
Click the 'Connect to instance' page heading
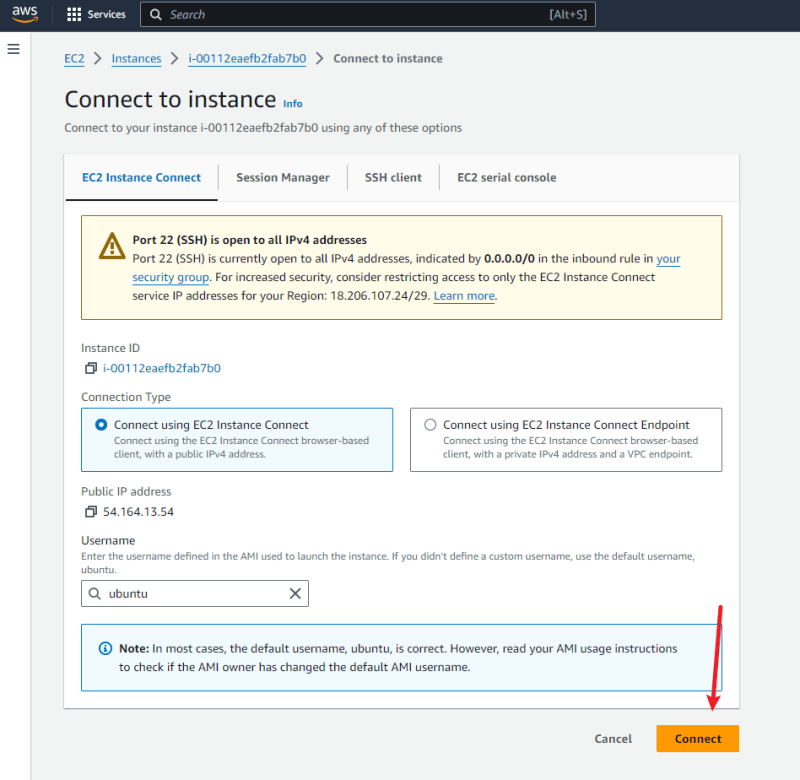click(170, 99)
